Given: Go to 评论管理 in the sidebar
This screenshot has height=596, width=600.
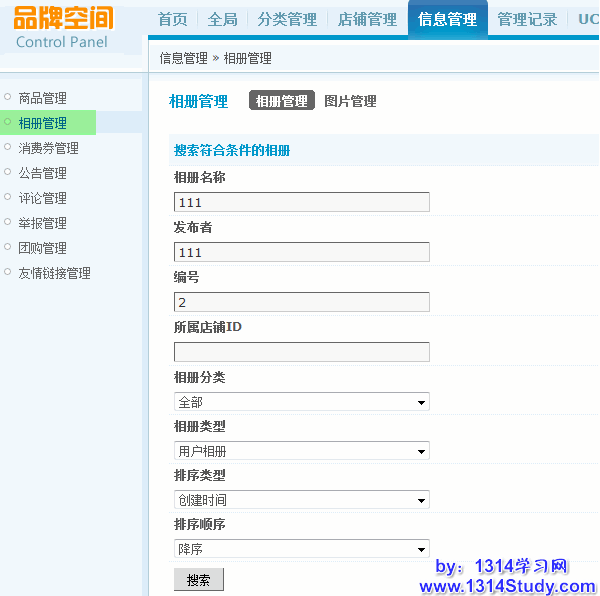Looking at the screenshot, I should (x=43, y=198).
